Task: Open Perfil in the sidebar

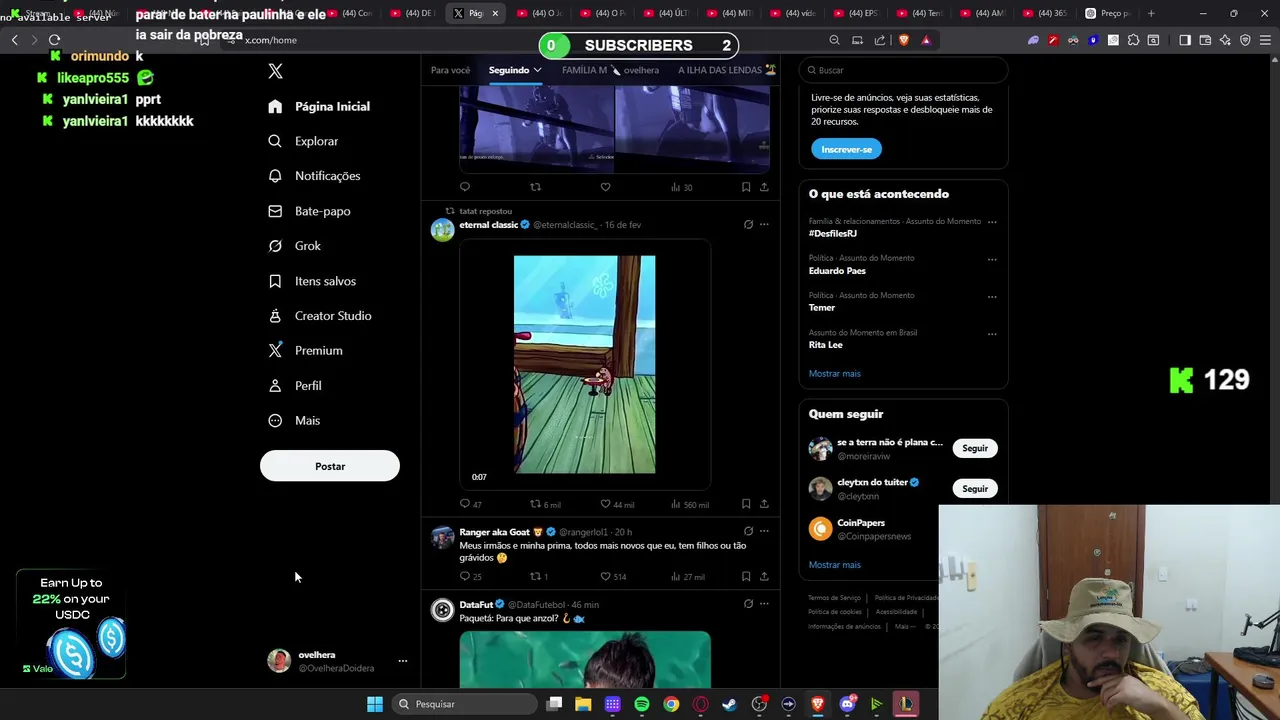Action: click(295, 386)
